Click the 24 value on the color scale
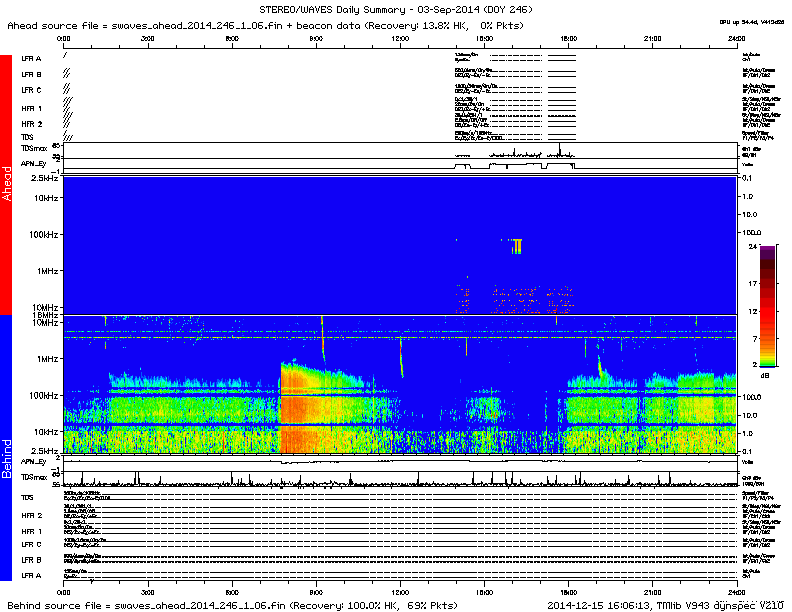The width and height of the screenshot is (792, 612). [x=753, y=246]
